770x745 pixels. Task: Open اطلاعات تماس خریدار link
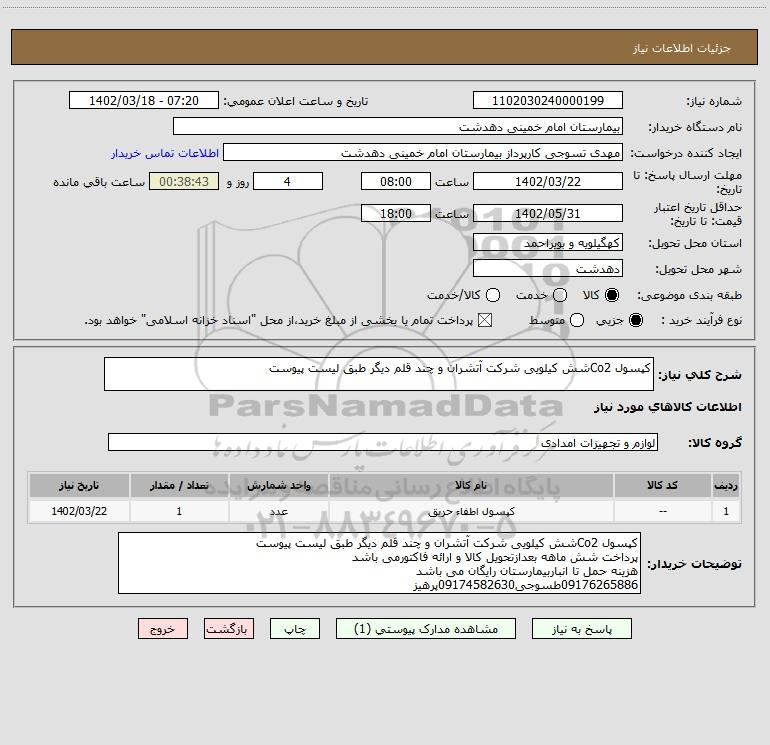(x=165, y=153)
